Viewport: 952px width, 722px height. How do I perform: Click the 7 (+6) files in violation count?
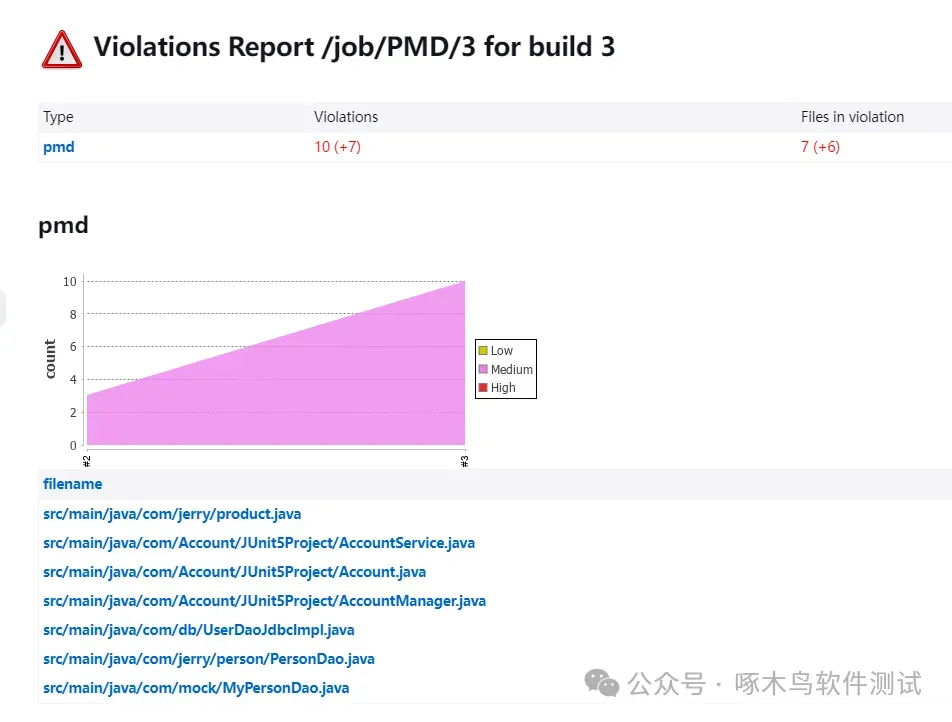[820, 147]
